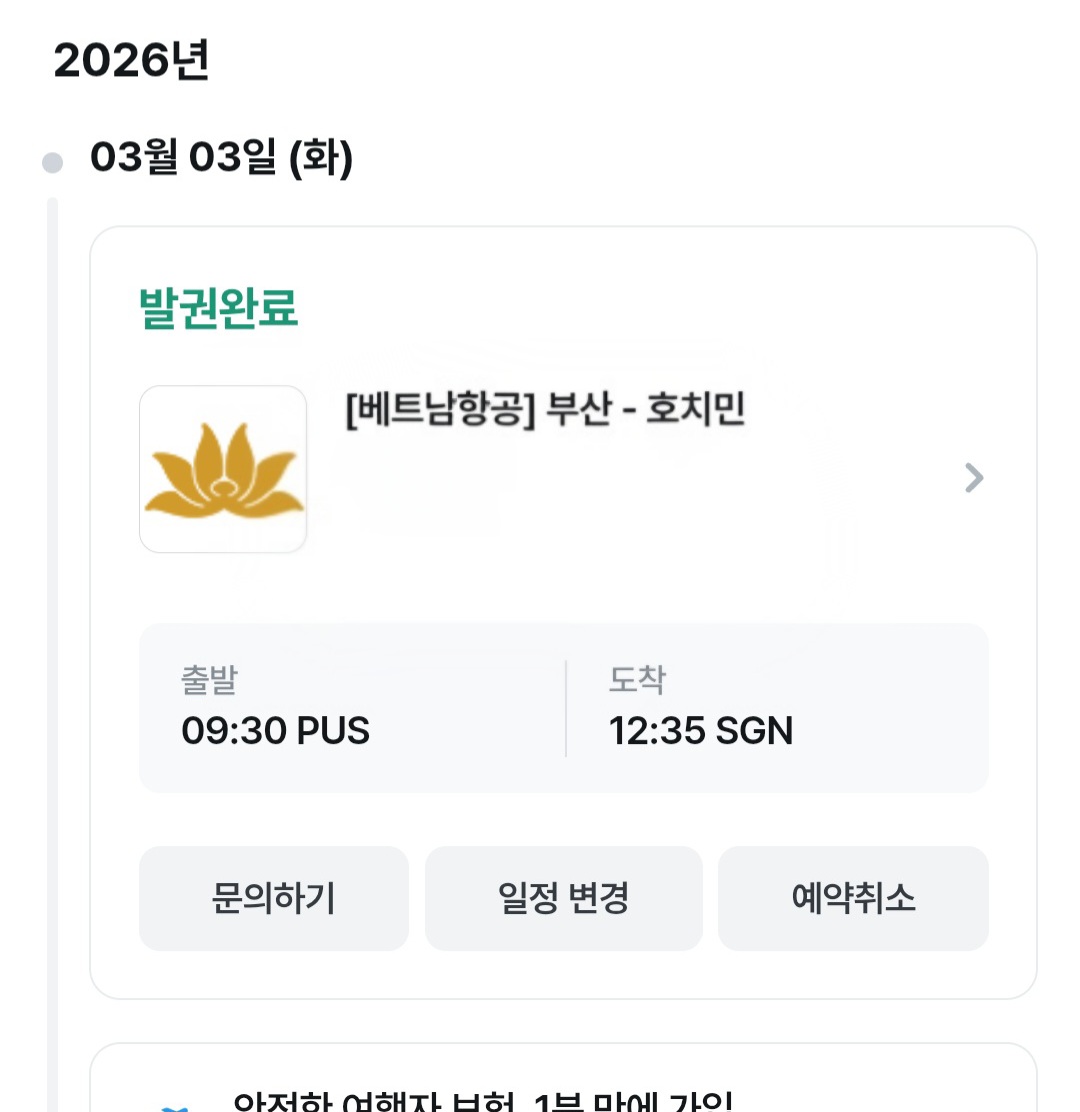Click the divider between departure and arrival

[x=566, y=708]
